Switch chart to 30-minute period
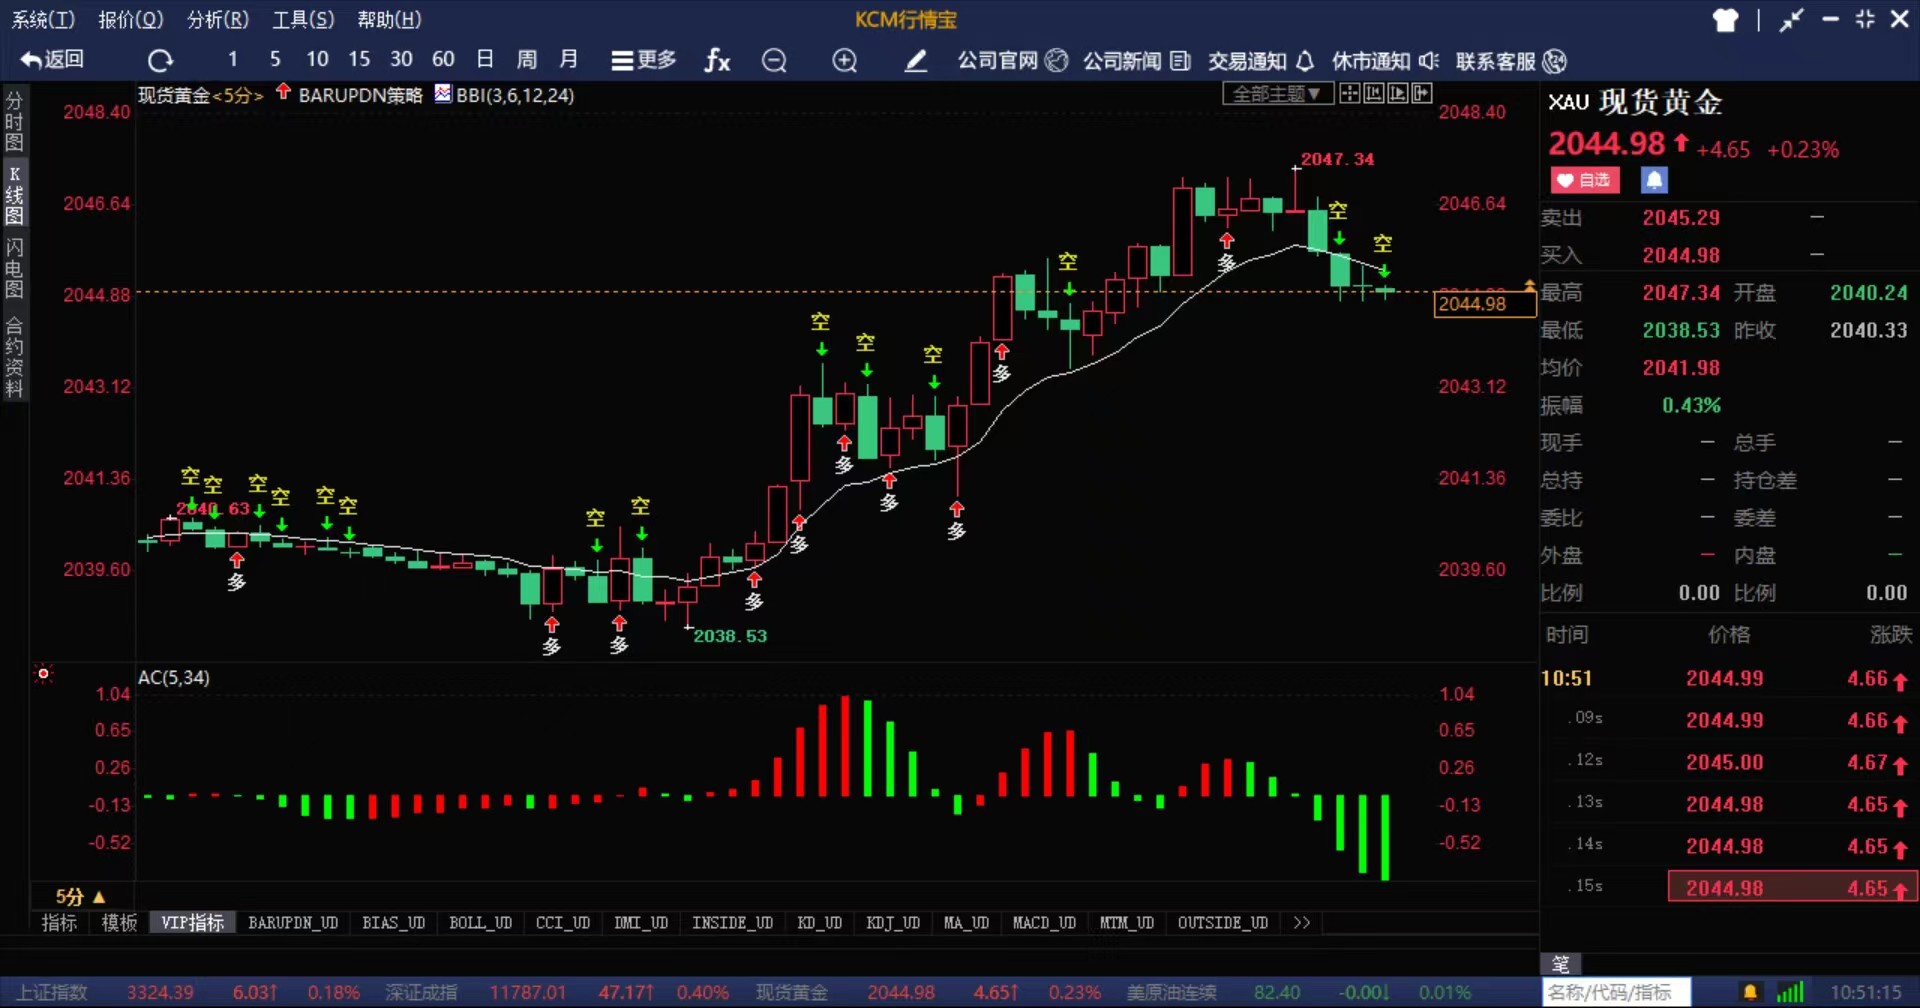The image size is (1920, 1008). click(x=401, y=59)
